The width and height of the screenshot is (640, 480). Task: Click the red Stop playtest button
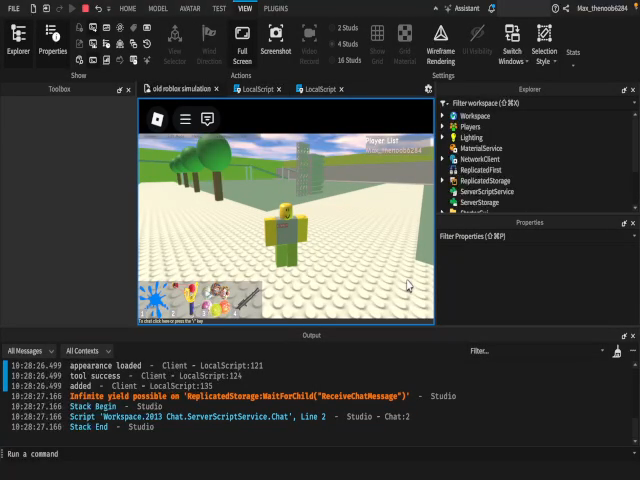click(85, 8)
